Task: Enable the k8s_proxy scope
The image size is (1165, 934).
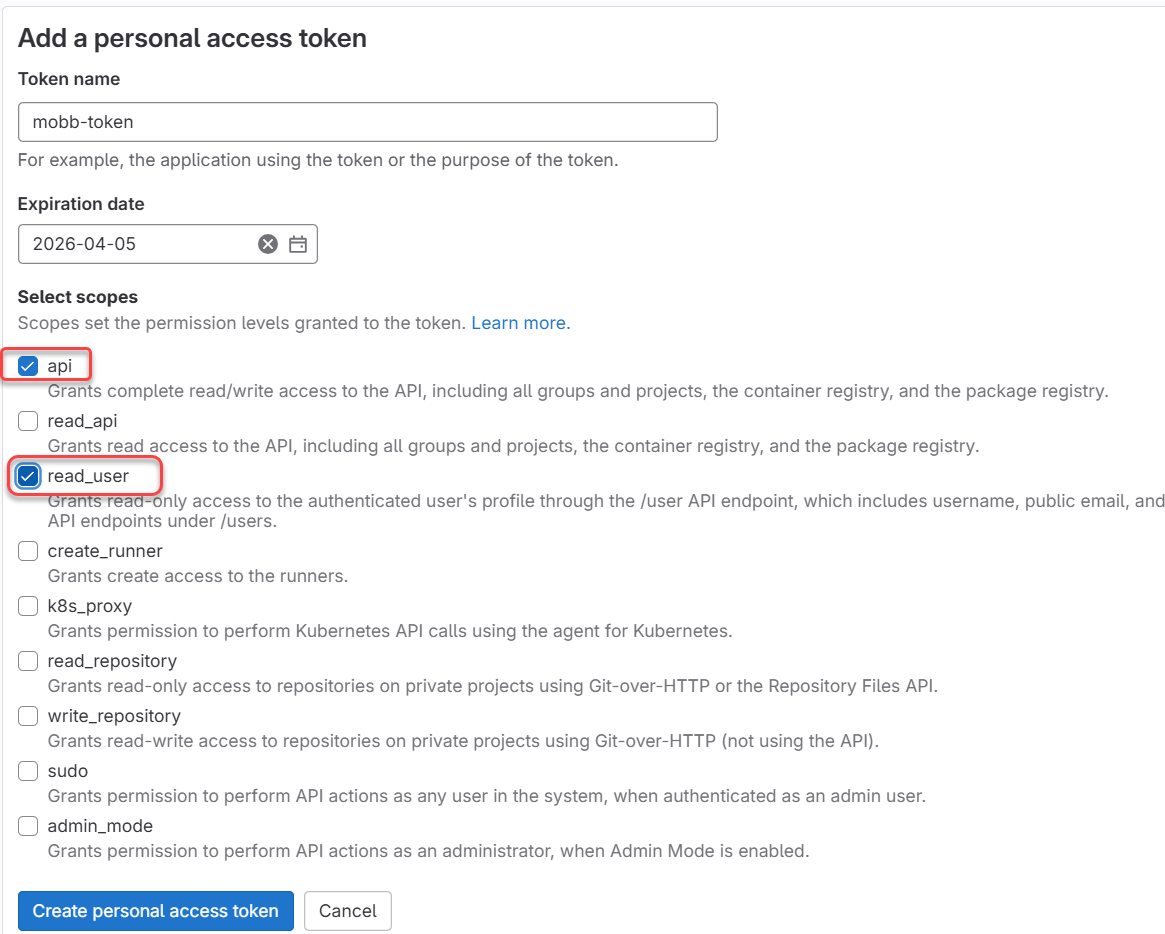Action: pyautogui.click(x=27, y=605)
